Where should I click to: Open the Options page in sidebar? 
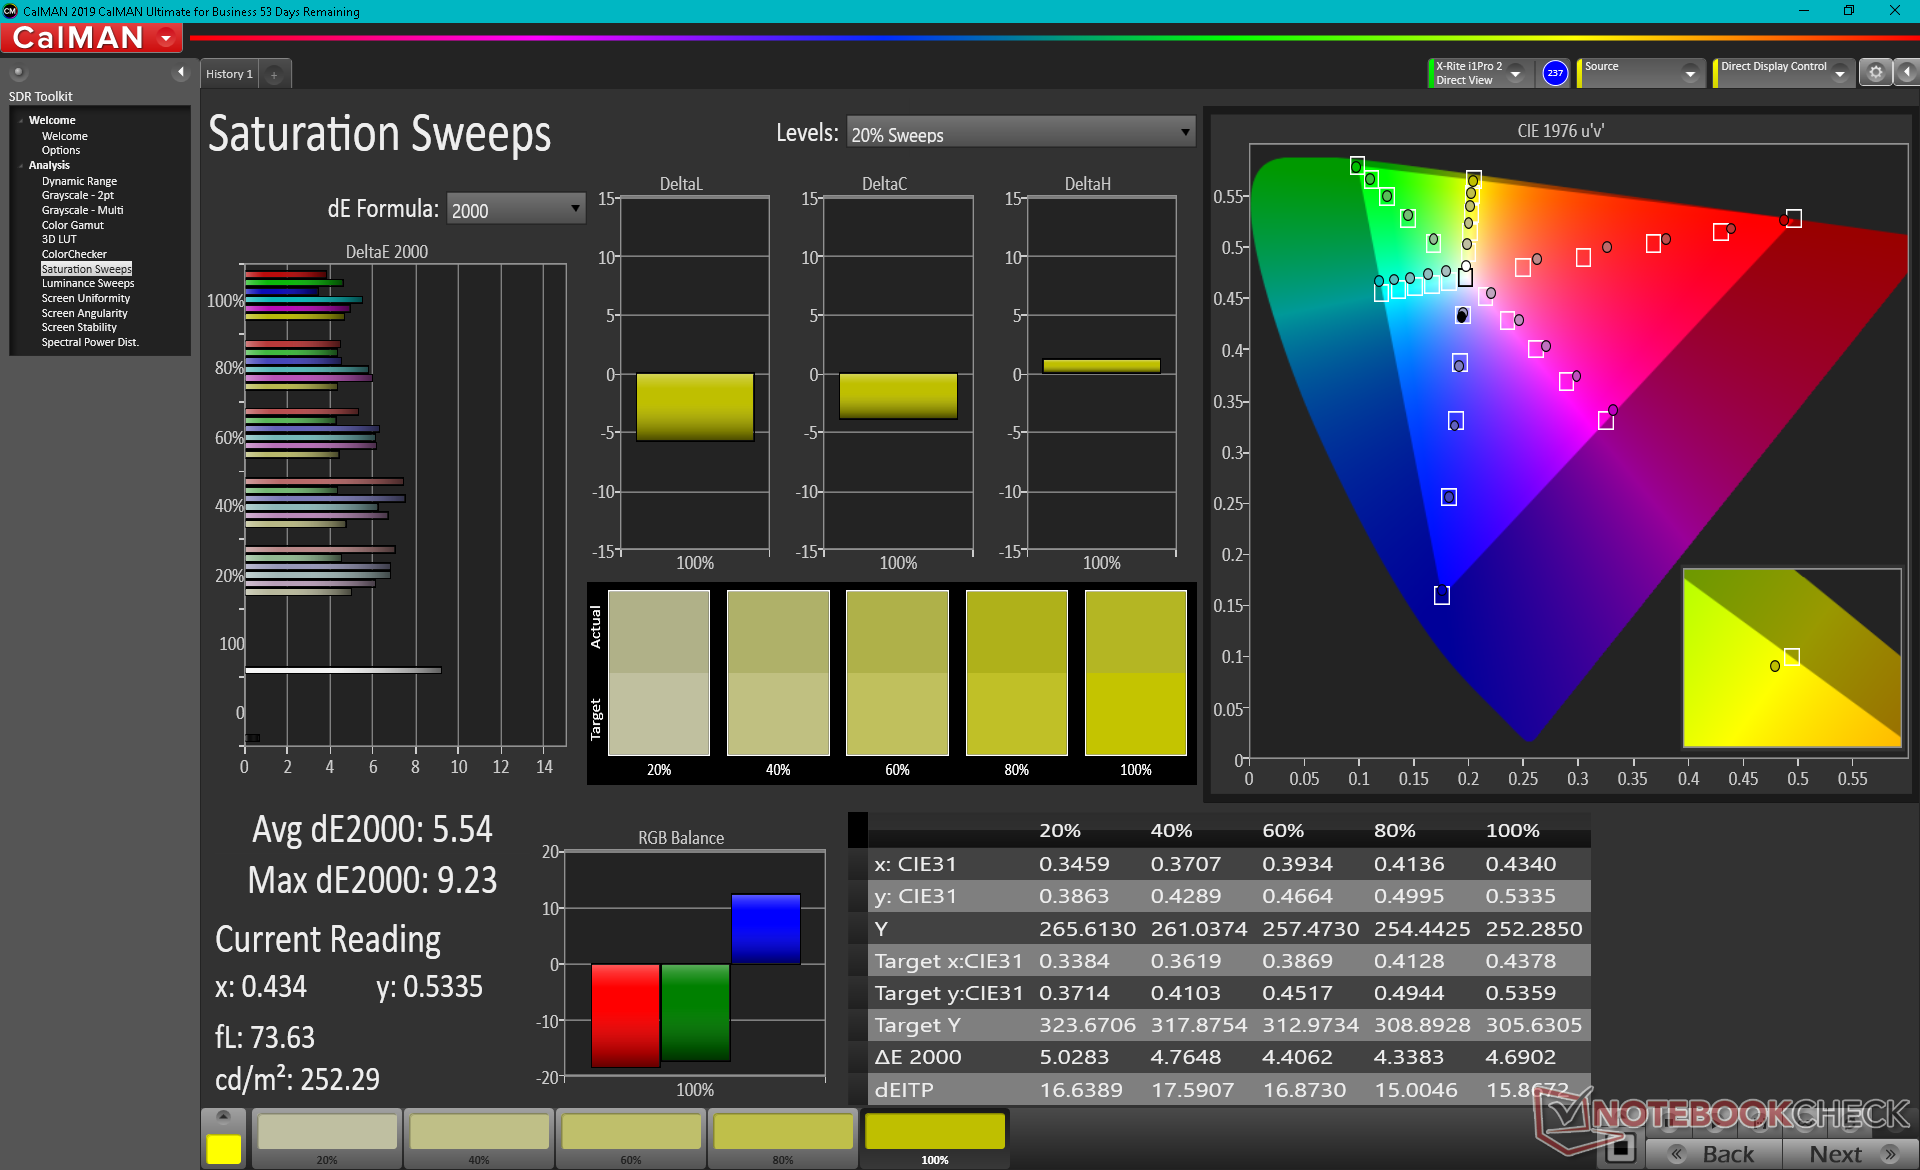(x=60, y=150)
